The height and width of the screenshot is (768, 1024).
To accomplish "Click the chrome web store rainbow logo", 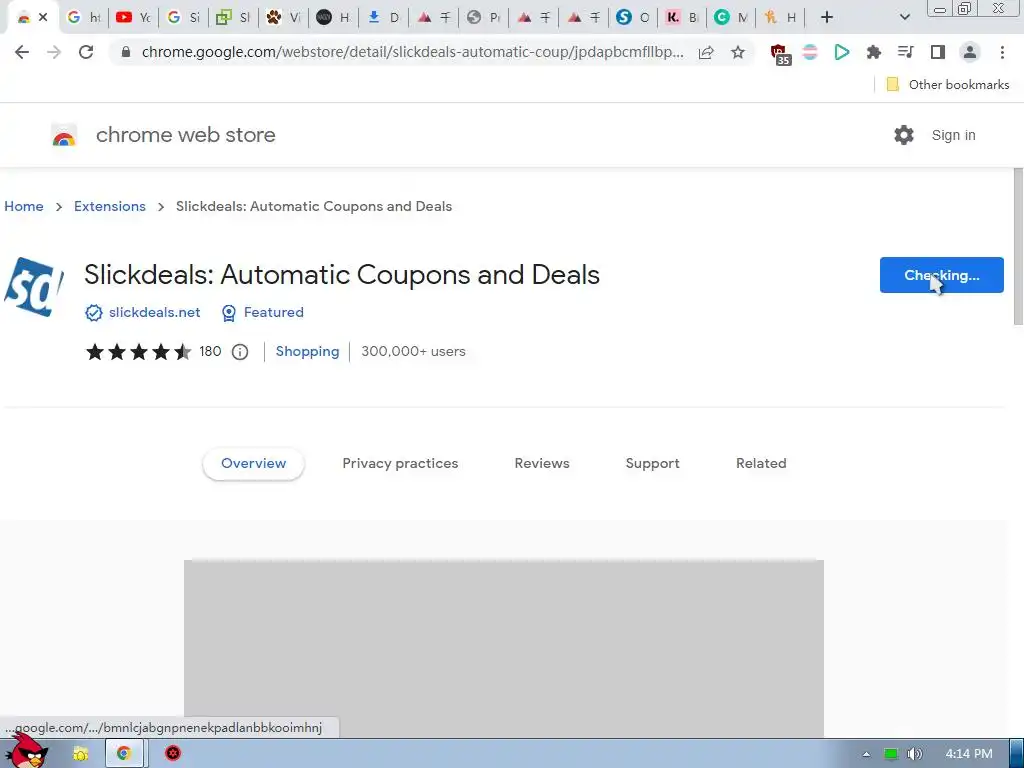I will pos(64,135).
